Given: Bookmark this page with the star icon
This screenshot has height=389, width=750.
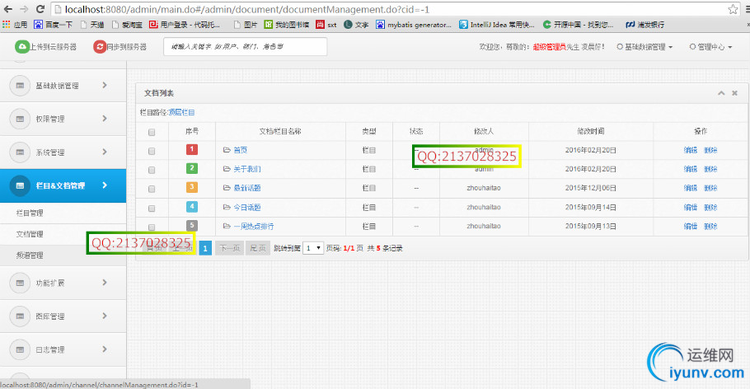Looking at the screenshot, I should tap(733, 9).
